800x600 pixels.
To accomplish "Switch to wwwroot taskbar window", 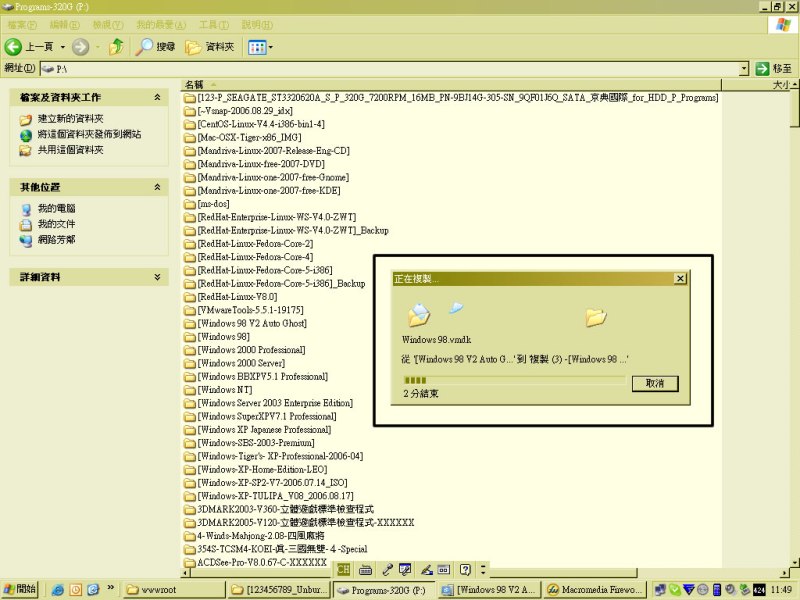I will (174, 589).
